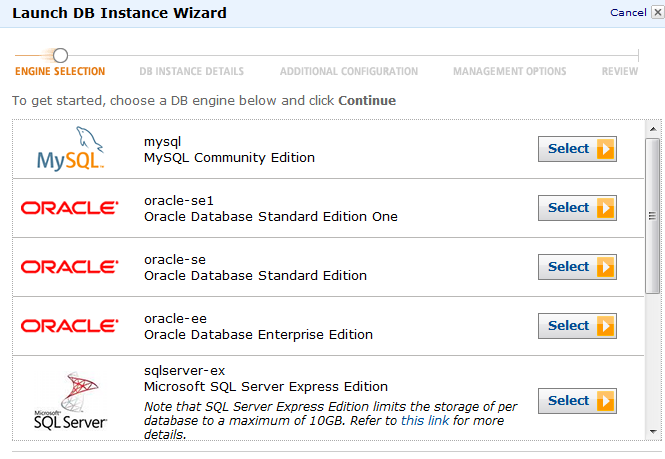
Task: Go to the Additional Configuration step
Action: pos(349,71)
